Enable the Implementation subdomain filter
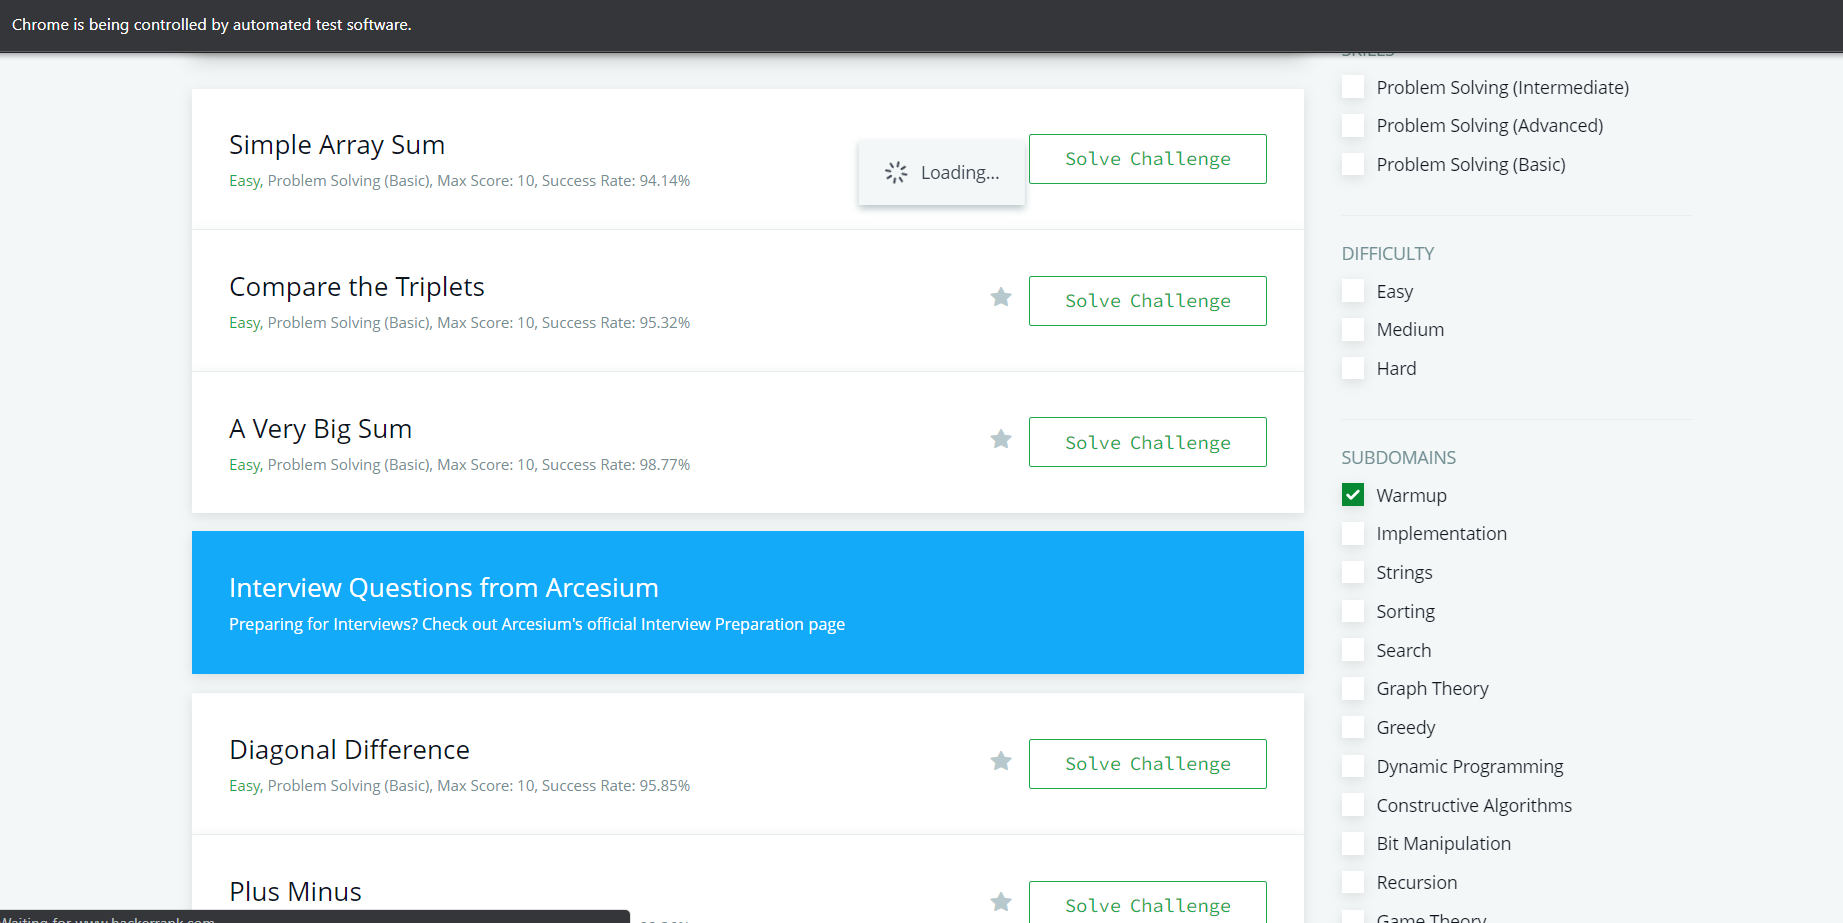 [x=1352, y=533]
